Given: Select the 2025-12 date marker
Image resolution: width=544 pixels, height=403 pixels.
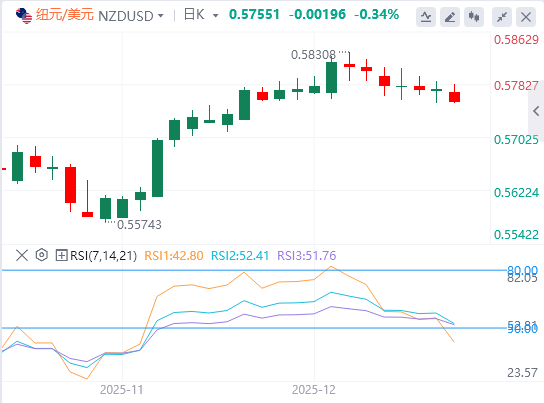Looking at the screenshot, I should point(314,390).
